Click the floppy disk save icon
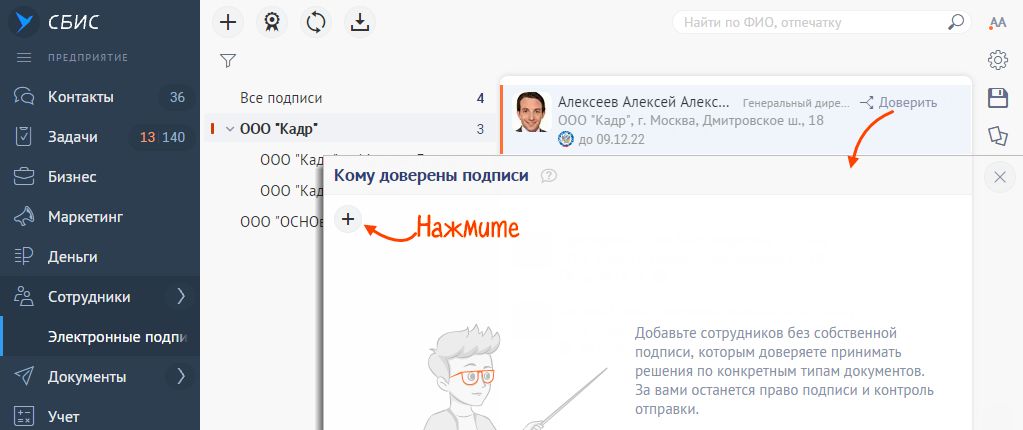 pyautogui.click(x=998, y=98)
